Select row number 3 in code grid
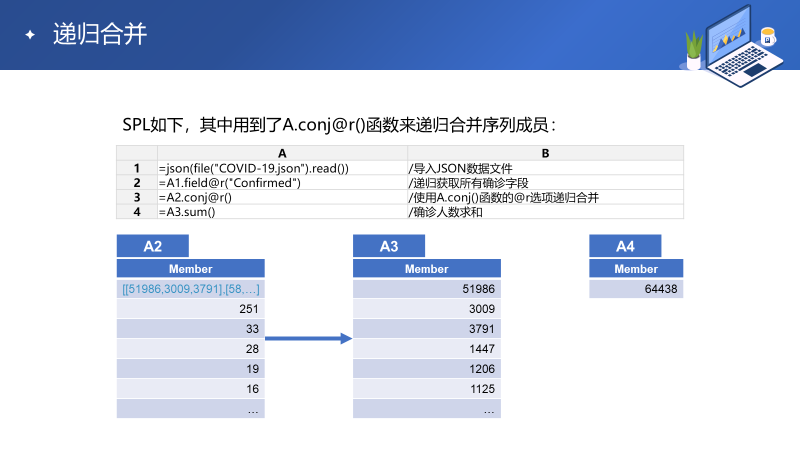The image size is (800, 450). click(x=137, y=197)
